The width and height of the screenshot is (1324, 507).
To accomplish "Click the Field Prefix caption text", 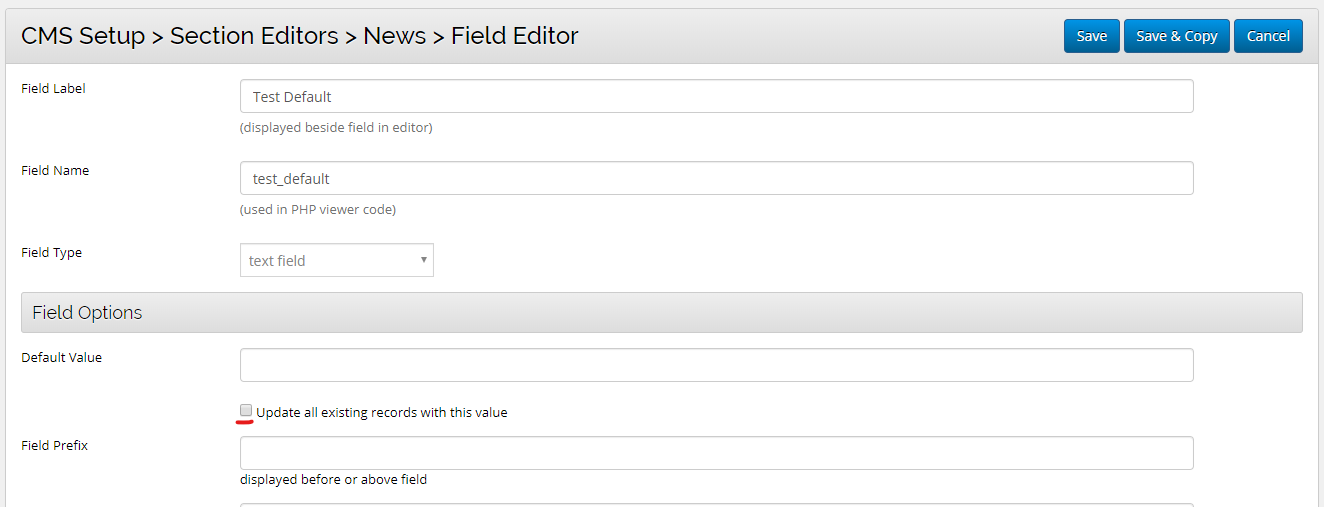I will tap(54, 445).
